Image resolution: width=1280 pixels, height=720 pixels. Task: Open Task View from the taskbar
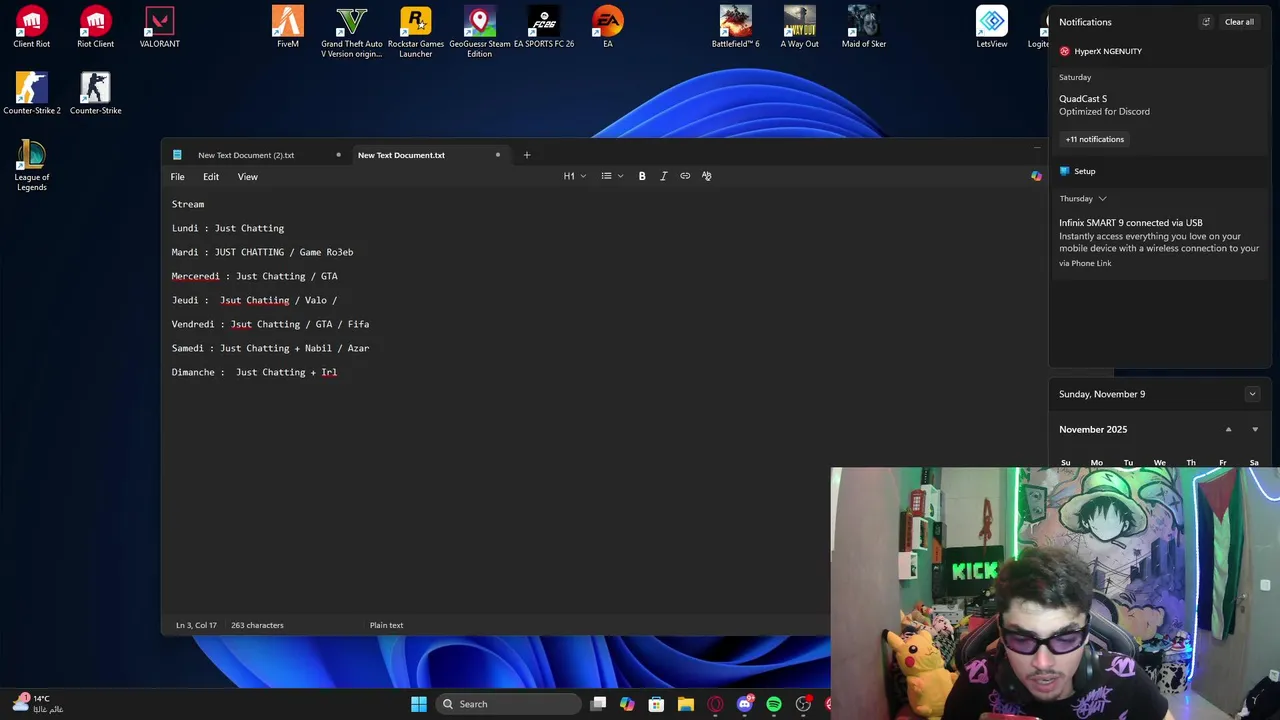point(598,704)
